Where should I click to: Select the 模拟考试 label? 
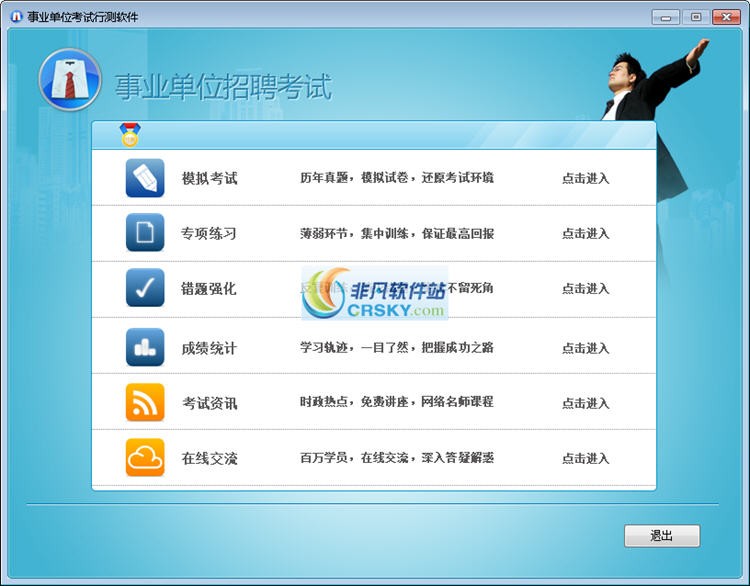[209, 178]
